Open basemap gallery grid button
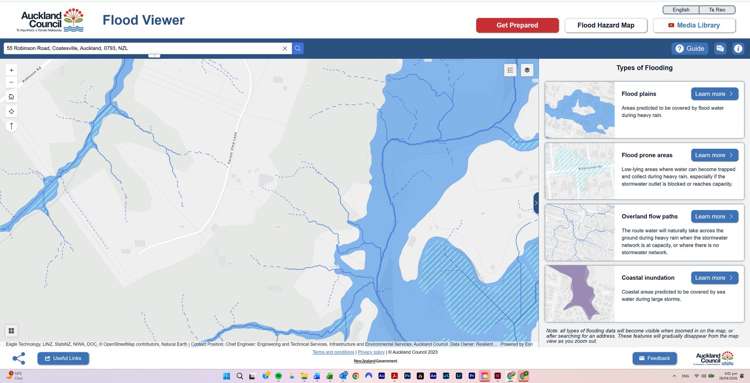The width and height of the screenshot is (750, 383). tap(11, 330)
